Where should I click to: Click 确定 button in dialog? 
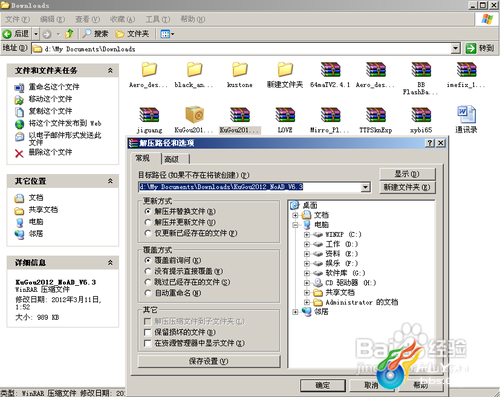point(323,385)
